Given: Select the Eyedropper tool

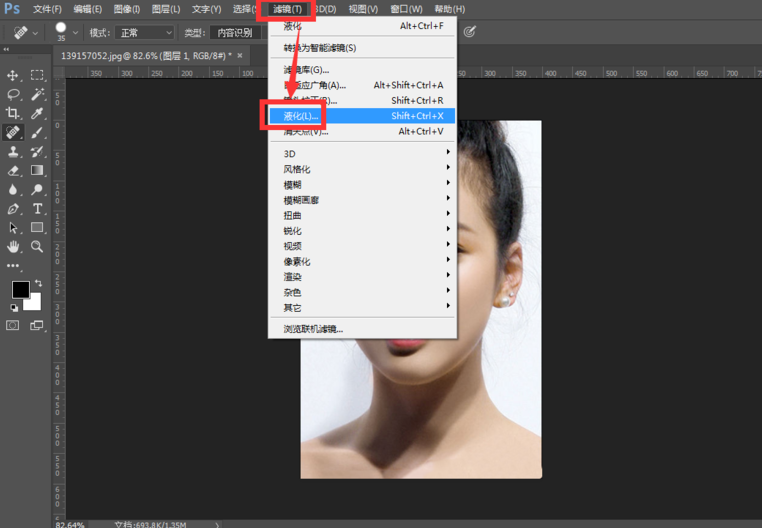Looking at the screenshot, I should pyautogui.click(x=37, y=113).
